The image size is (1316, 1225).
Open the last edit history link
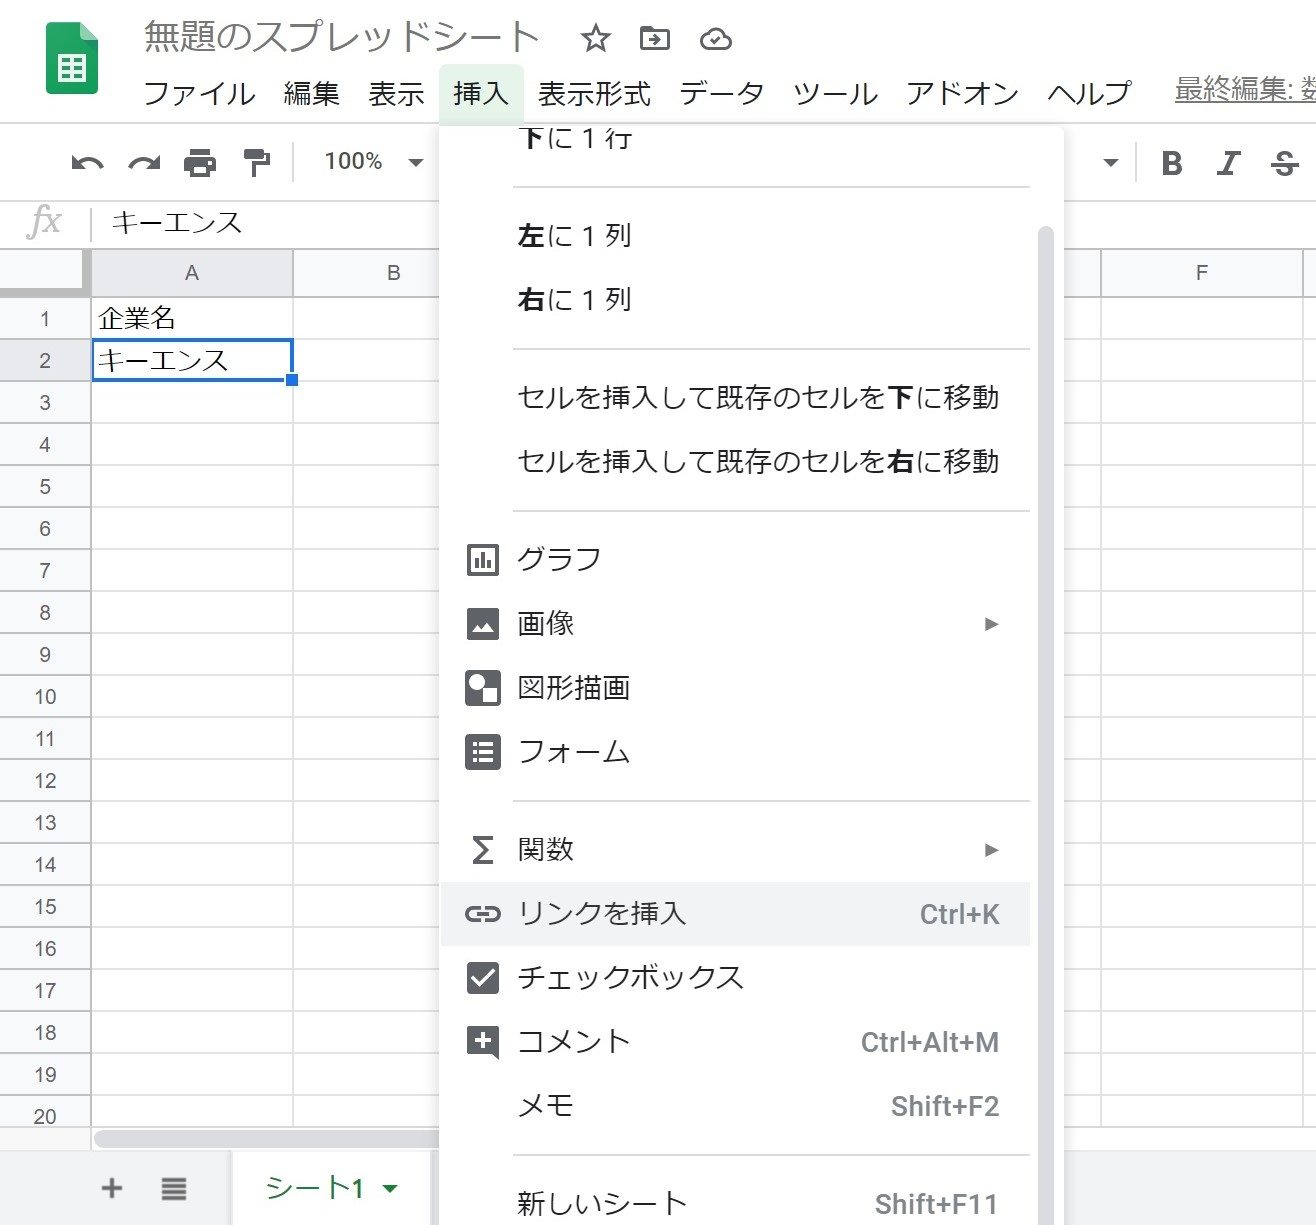pos(1245,89)
